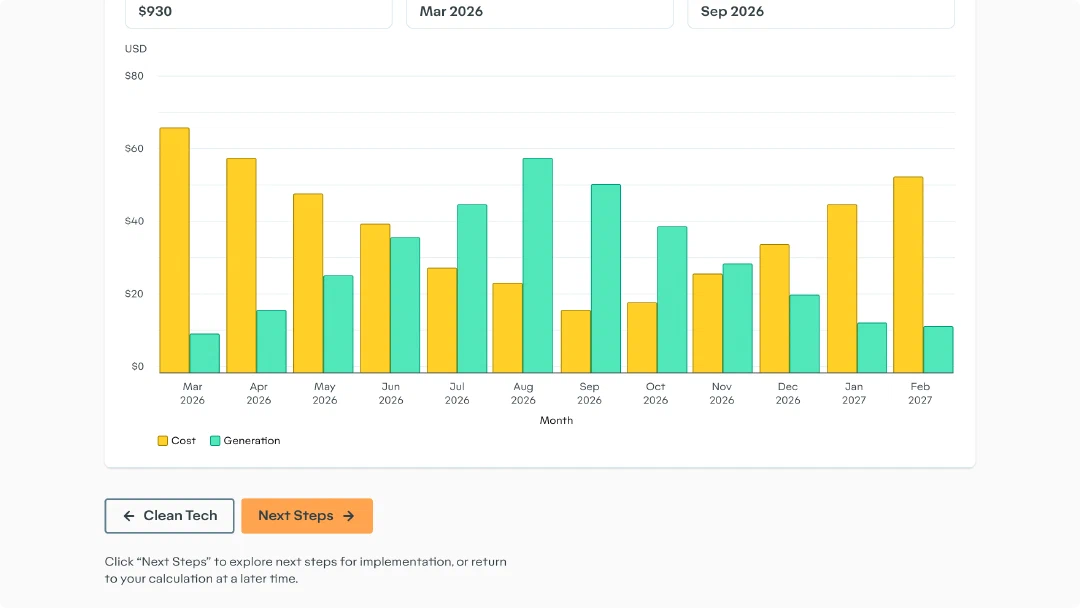Click the Jan 2027 axis label
The width and height of the screenshot is (1080, 608).
[853, 393]
